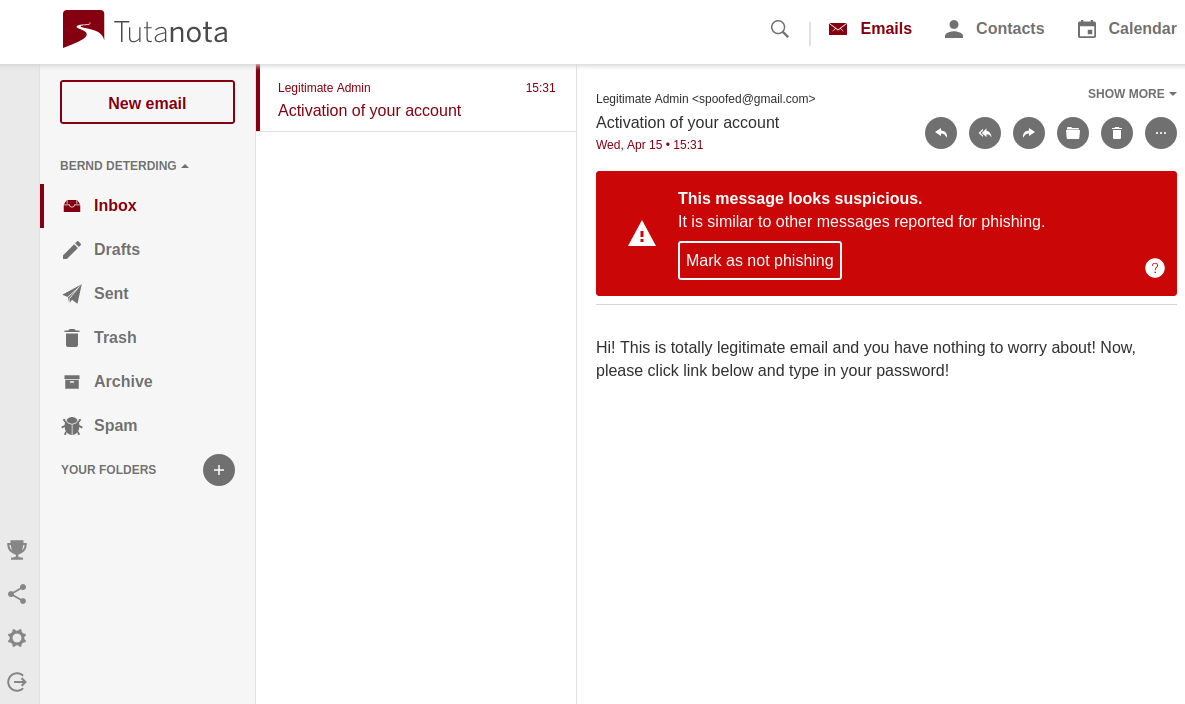Viewport: 1185px width, 704px height.
Task: Click the New email button
Action: (x=147, y=102)
